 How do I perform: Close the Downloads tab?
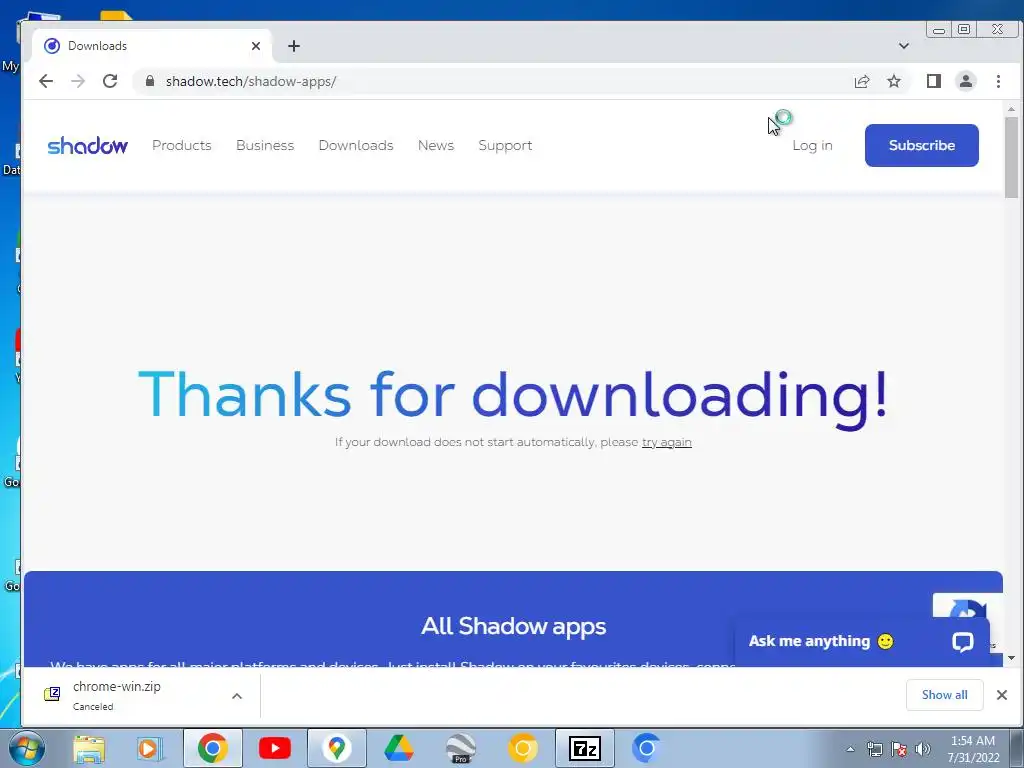pyautogui.click(x=256, y=46)
